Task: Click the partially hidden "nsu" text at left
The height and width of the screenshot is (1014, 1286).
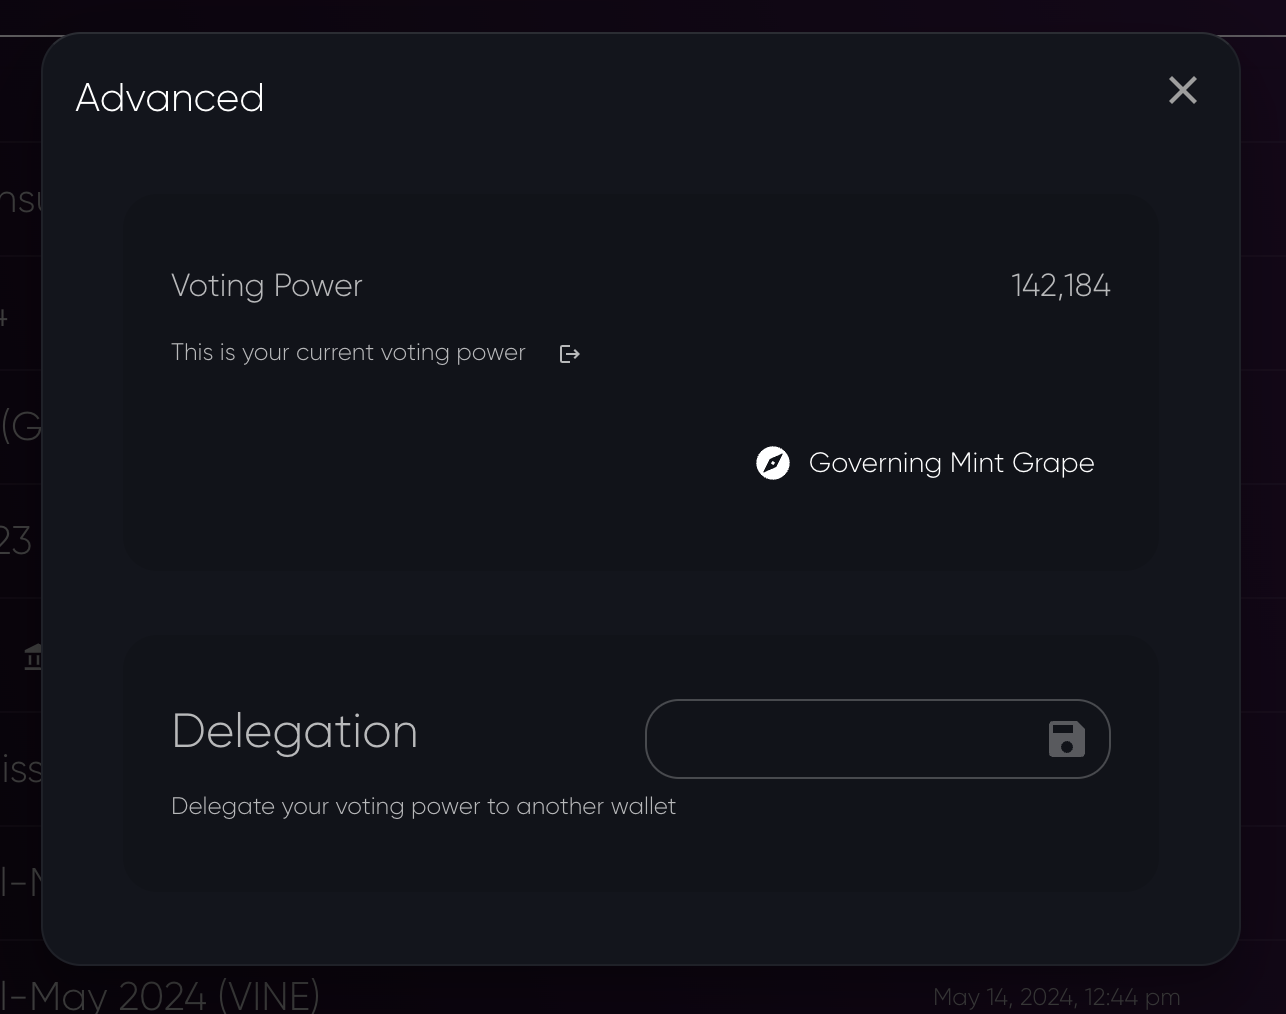Action: [x=20, y=200]
